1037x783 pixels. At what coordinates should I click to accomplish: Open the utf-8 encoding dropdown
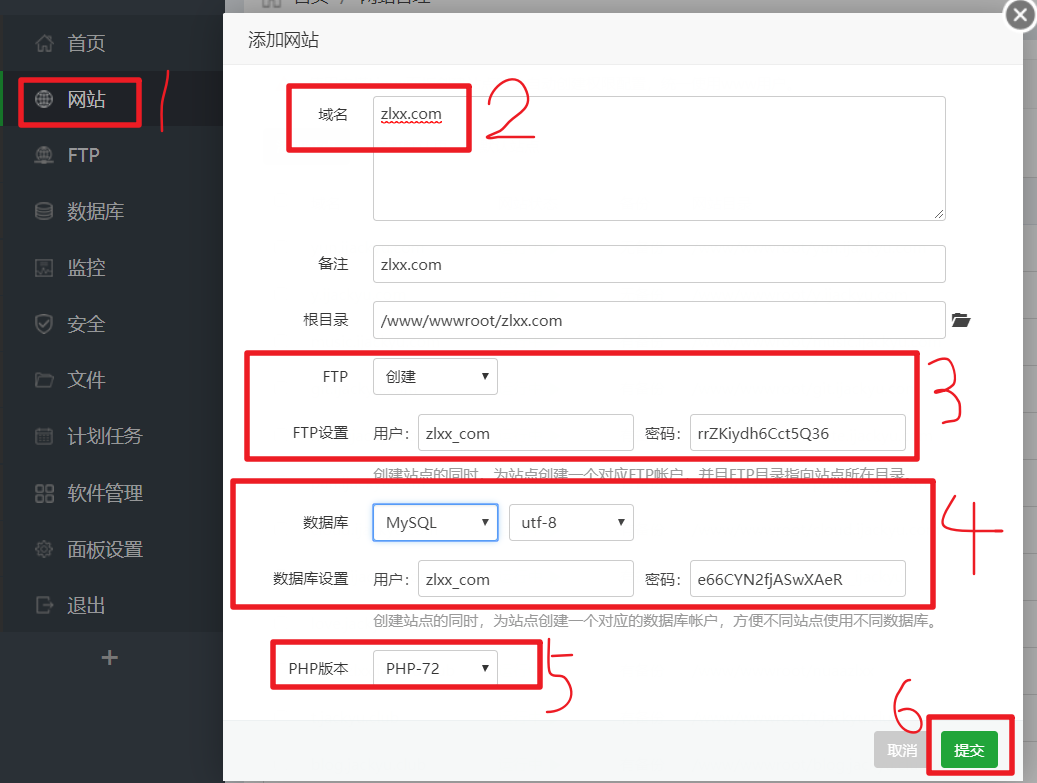pos(571,522)
